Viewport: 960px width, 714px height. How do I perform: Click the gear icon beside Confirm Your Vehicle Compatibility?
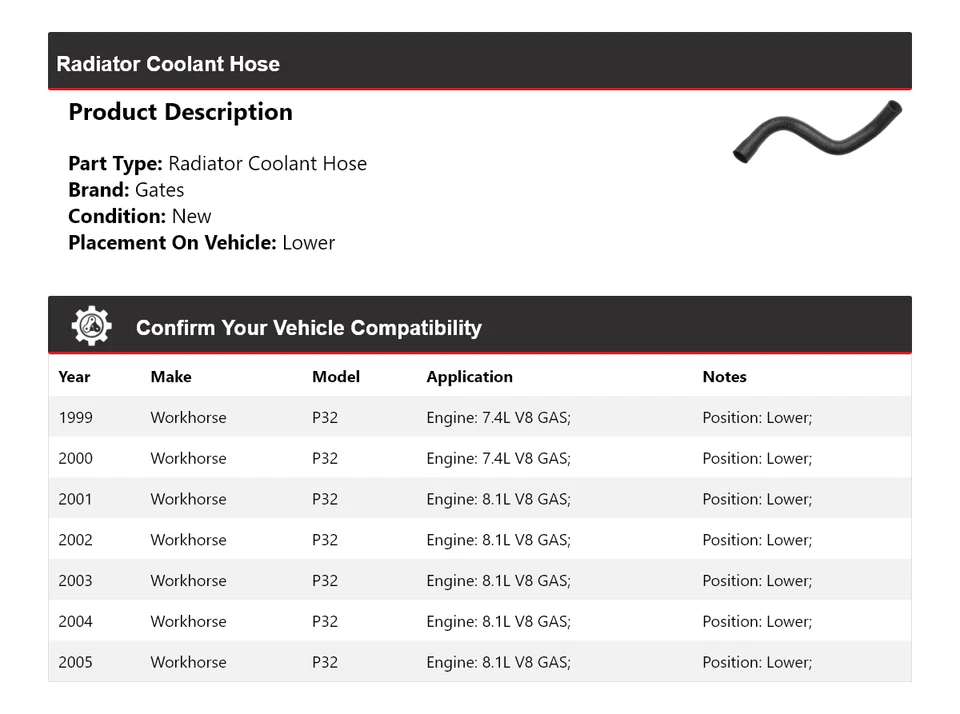pos(91,327)
